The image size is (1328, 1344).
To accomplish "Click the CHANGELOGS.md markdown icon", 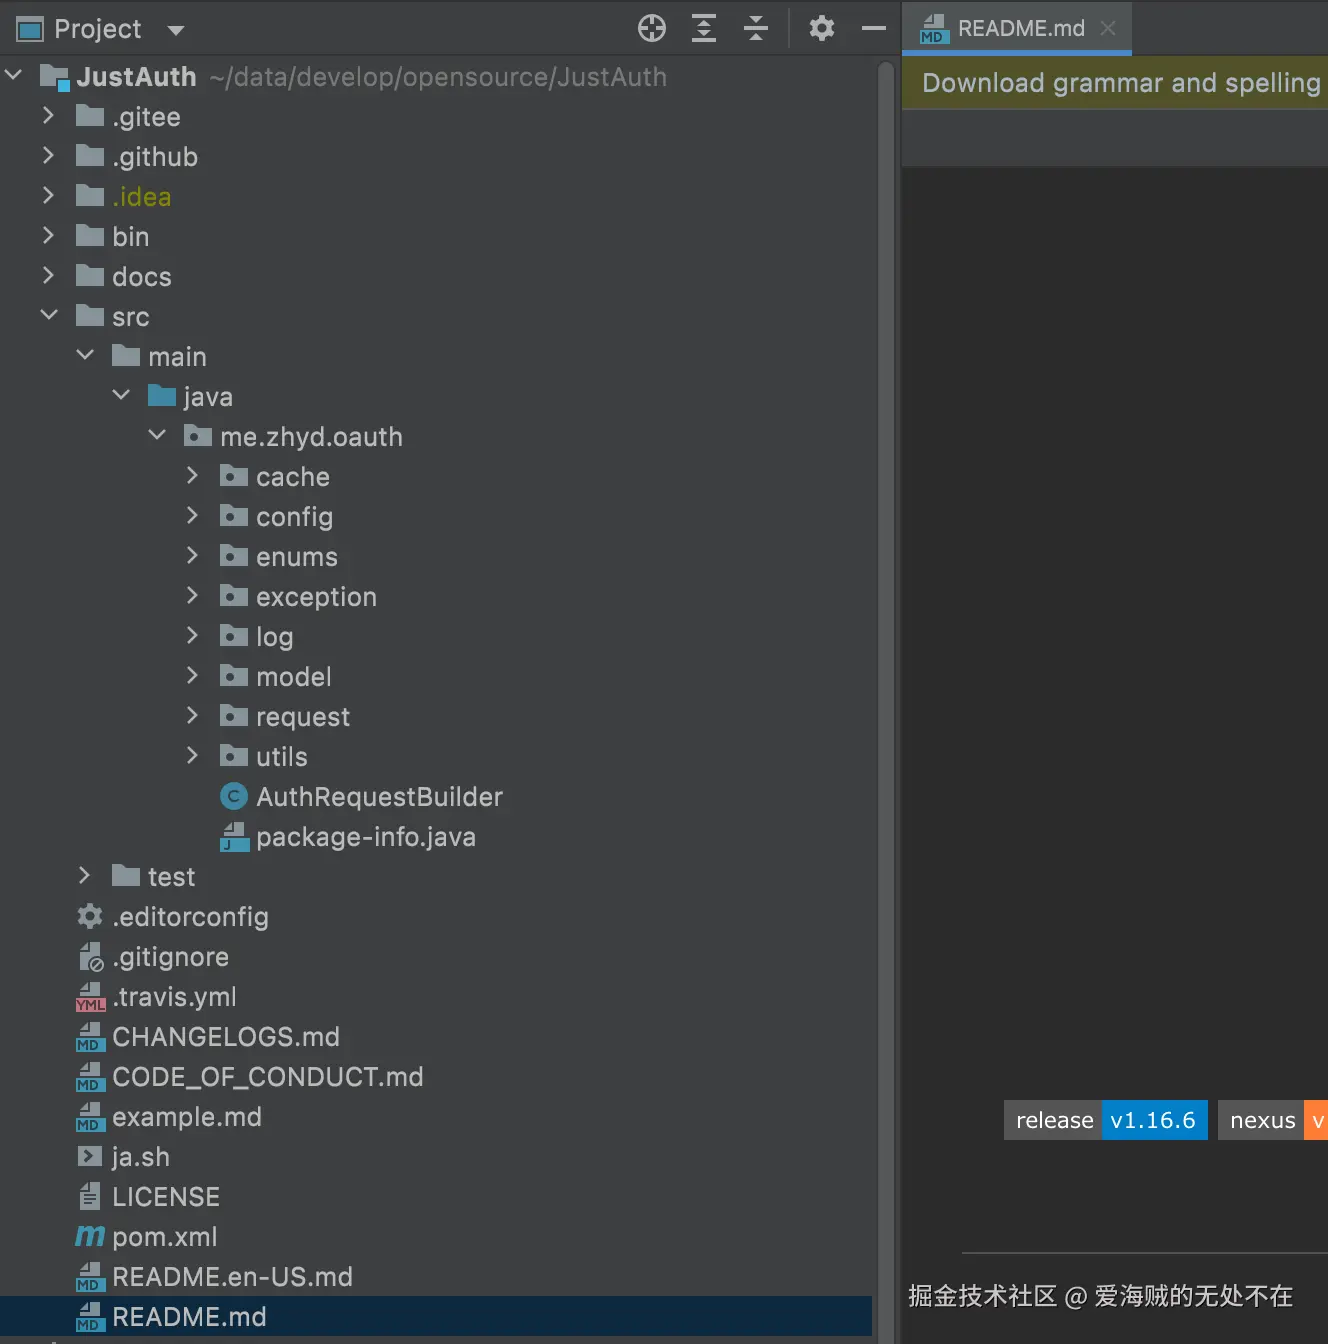I will [90, 1037].
